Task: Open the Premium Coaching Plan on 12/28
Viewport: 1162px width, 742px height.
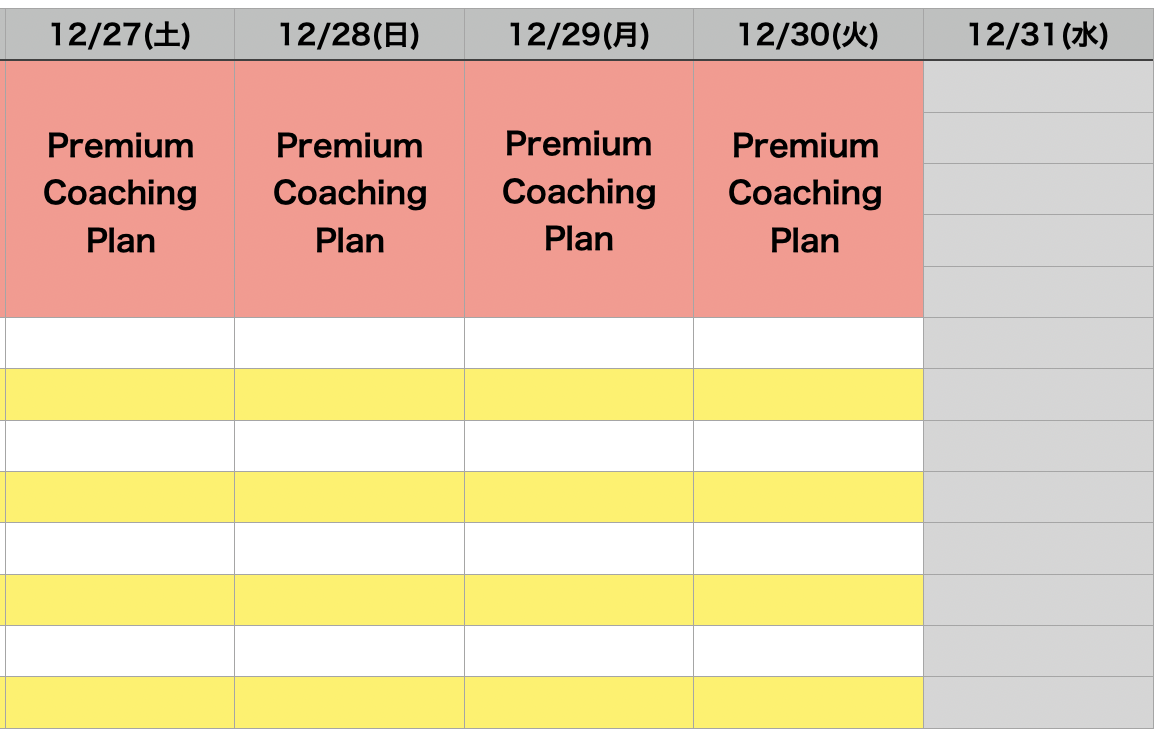Action: 349,192
